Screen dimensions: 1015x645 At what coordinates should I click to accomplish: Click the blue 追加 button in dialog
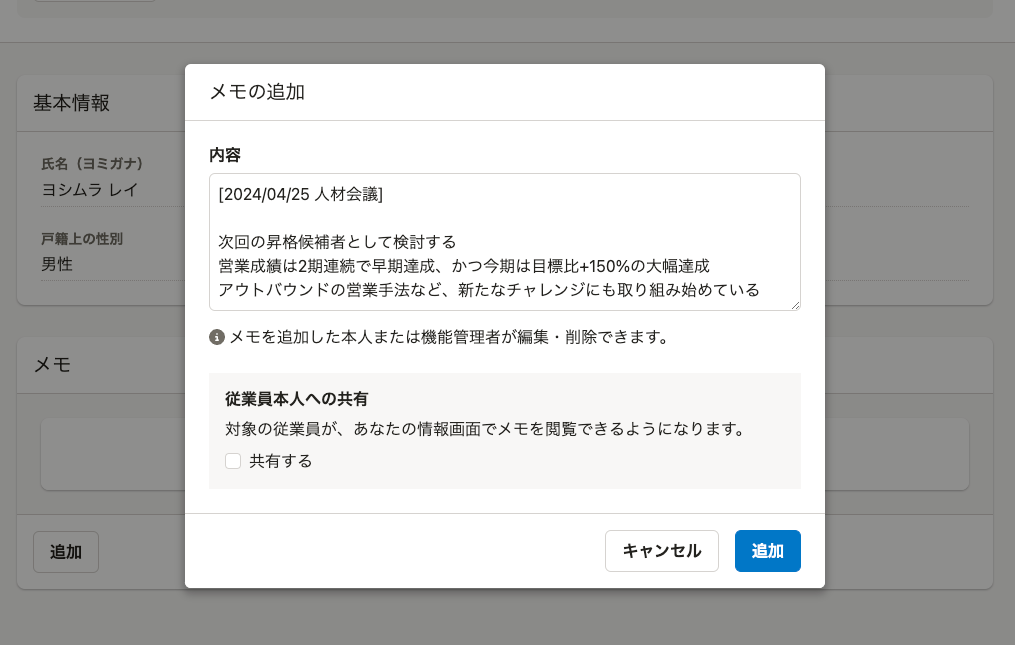tap(767, 551)
